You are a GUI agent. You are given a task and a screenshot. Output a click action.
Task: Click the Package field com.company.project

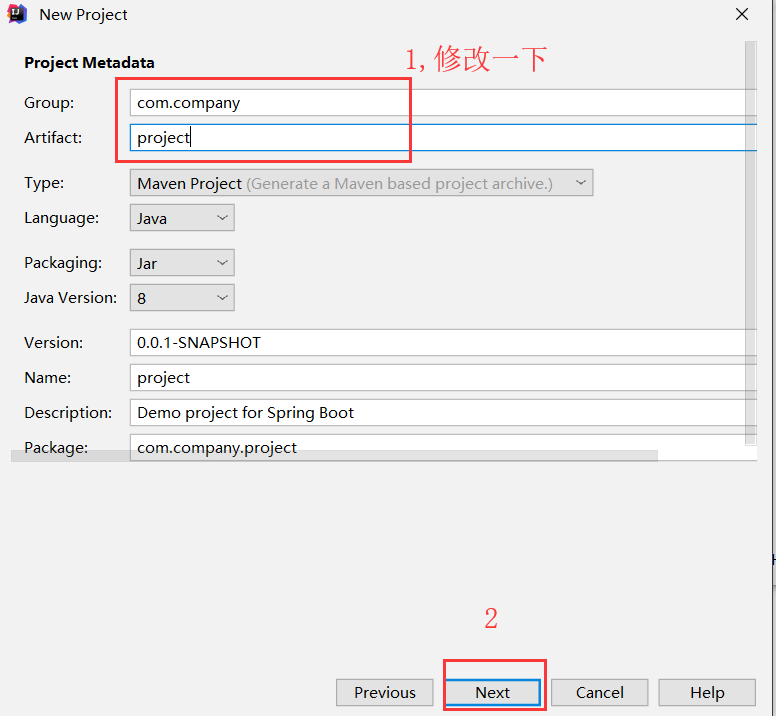(443, 447)
